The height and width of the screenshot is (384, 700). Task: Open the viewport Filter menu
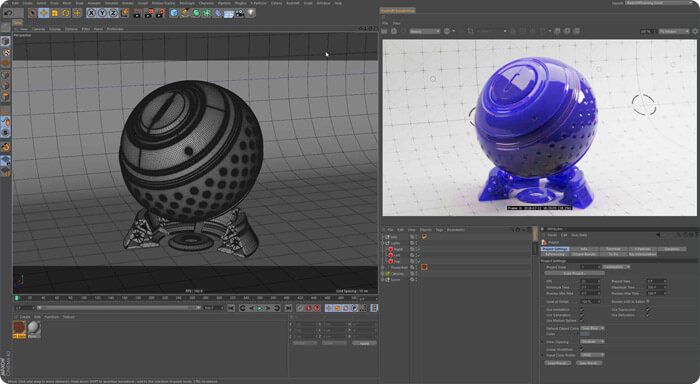pos(86,29)
